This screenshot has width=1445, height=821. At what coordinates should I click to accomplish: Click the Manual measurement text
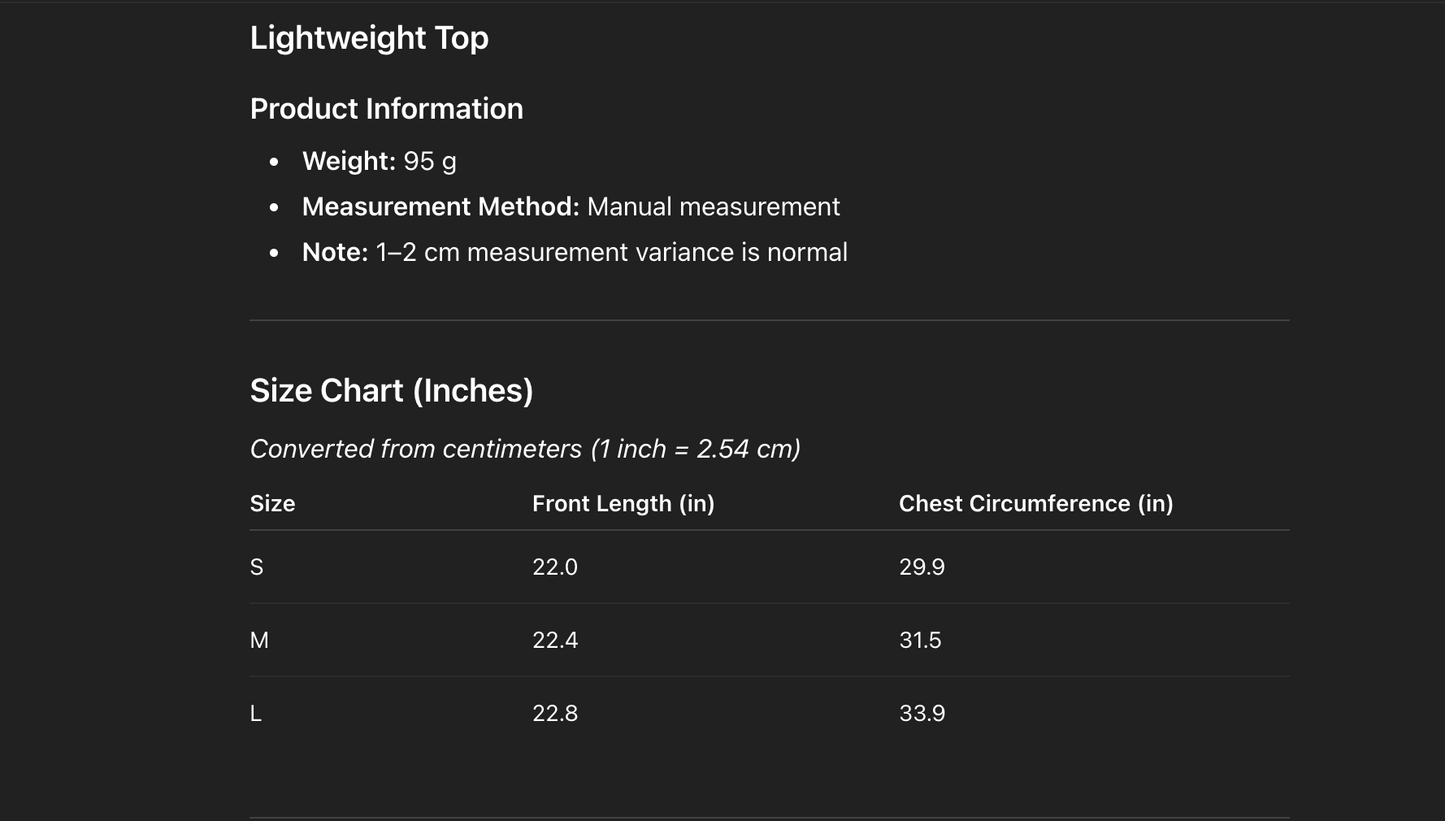[x=713, y=207]
